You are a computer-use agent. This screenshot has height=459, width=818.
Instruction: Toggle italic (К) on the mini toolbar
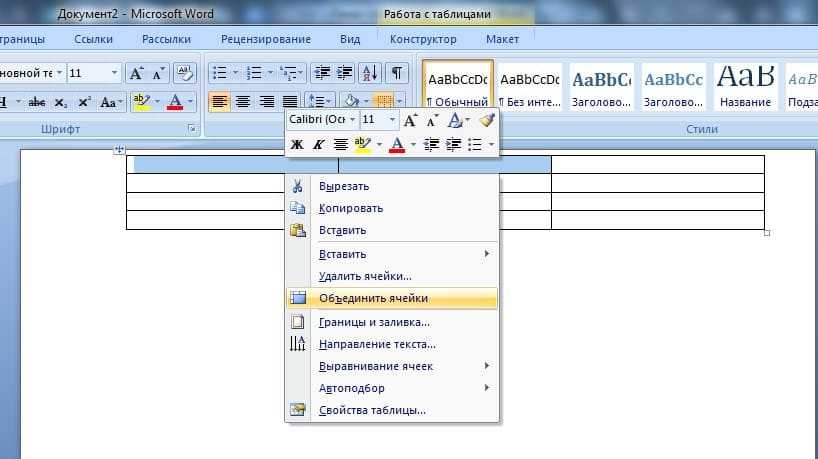point(318,144)
